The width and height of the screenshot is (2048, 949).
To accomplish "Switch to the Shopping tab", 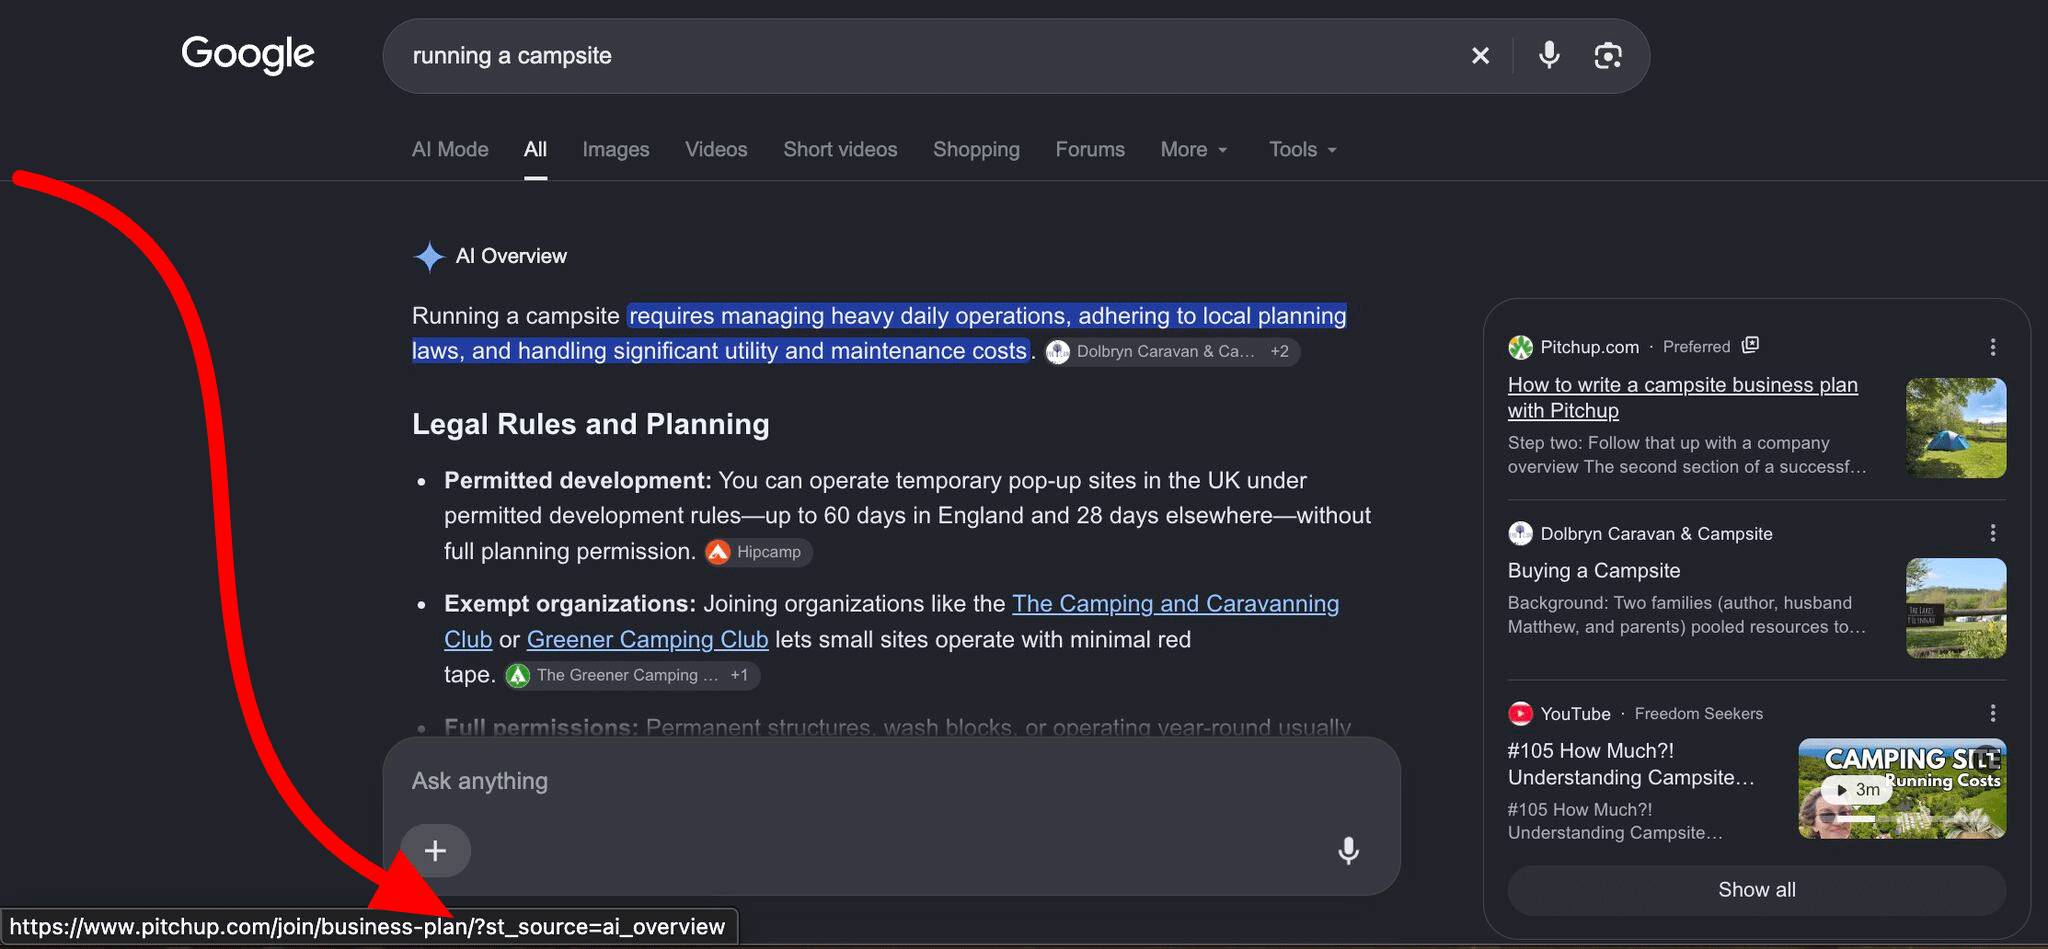I will point(976,150).
